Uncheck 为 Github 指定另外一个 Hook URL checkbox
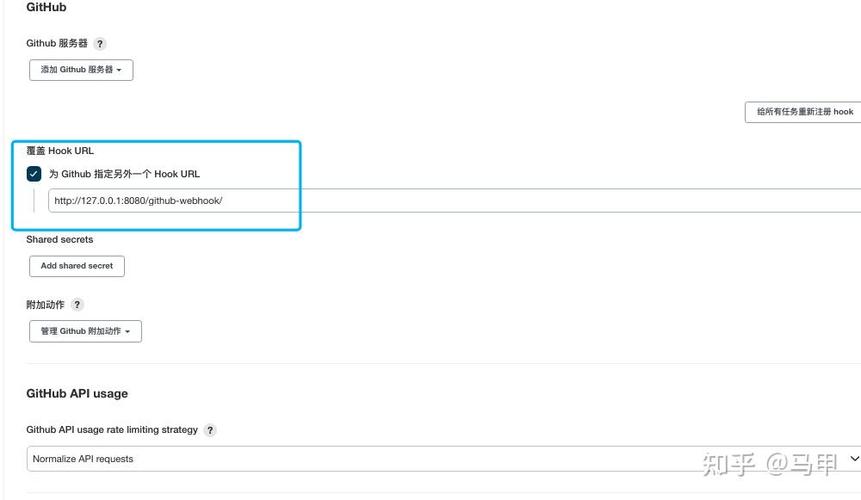Image resolution: width=861 pixels, height=500 pixels. click(x=34, y=174)
